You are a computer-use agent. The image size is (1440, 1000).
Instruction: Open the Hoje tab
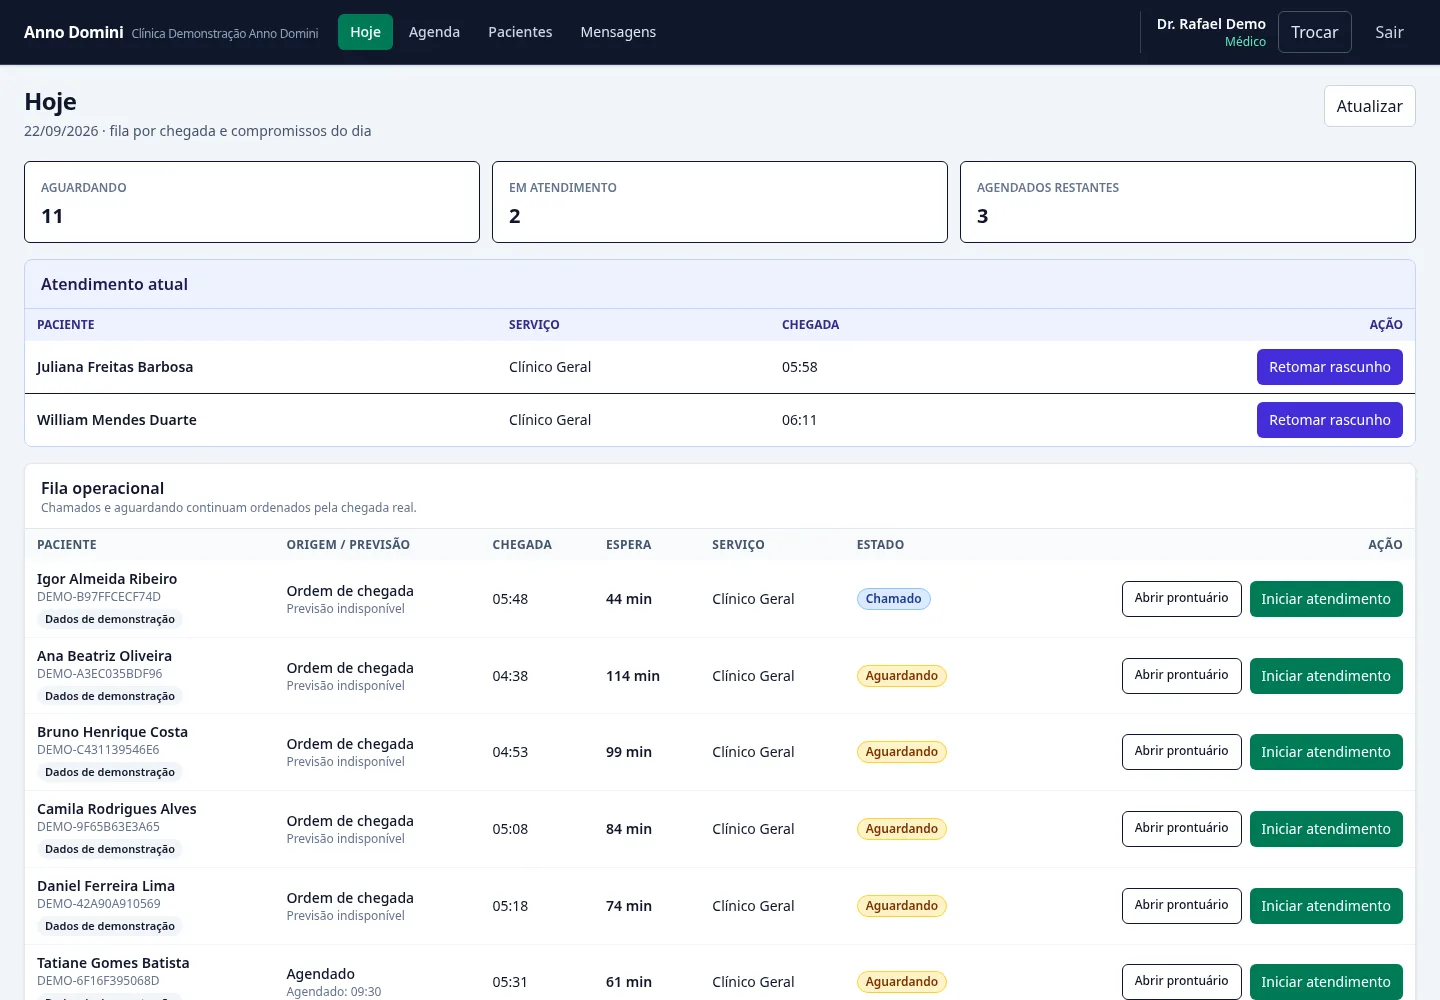(365, 32)
